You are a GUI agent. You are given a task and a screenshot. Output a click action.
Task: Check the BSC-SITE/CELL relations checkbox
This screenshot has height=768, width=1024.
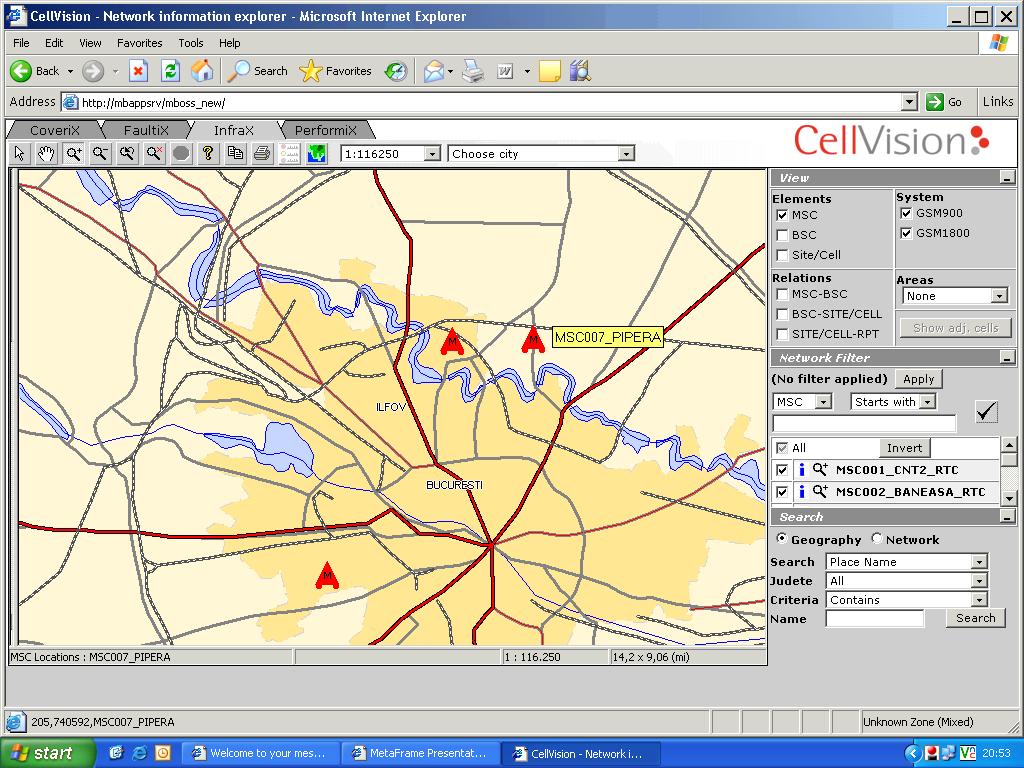(x=782, y=314)
